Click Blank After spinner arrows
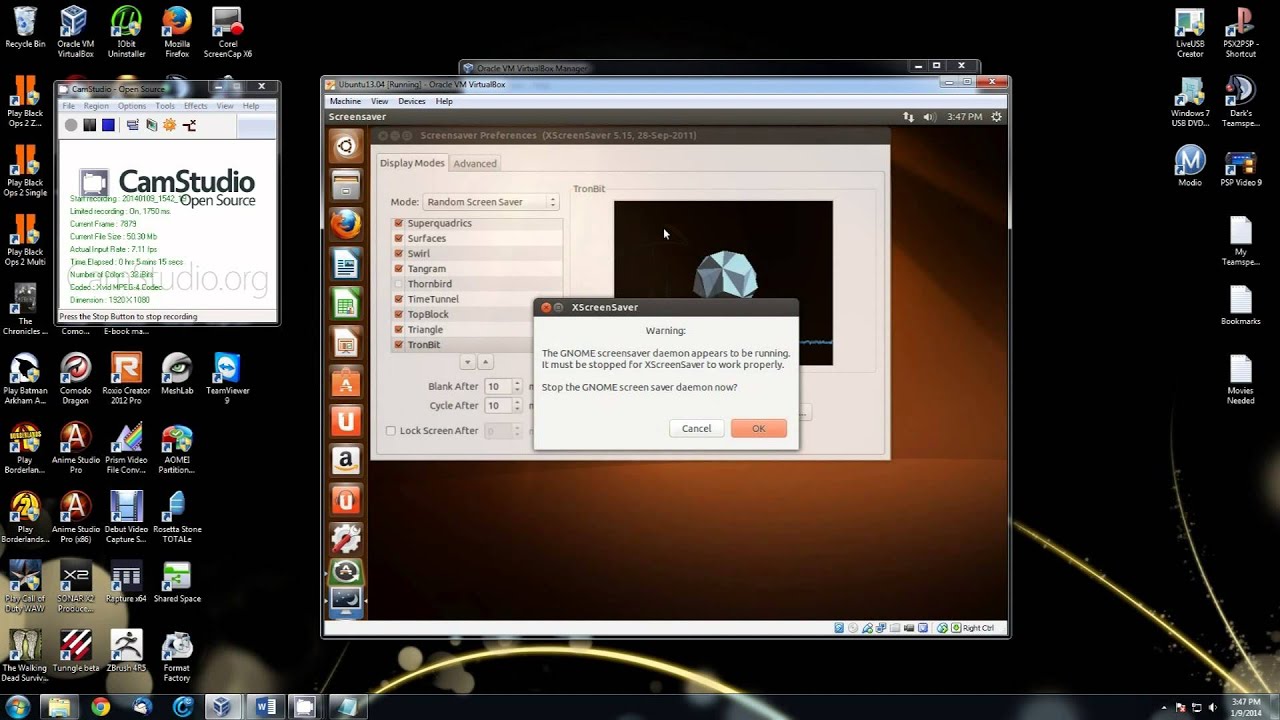The height and width of the screenshot is (720, 1280). 517,386
